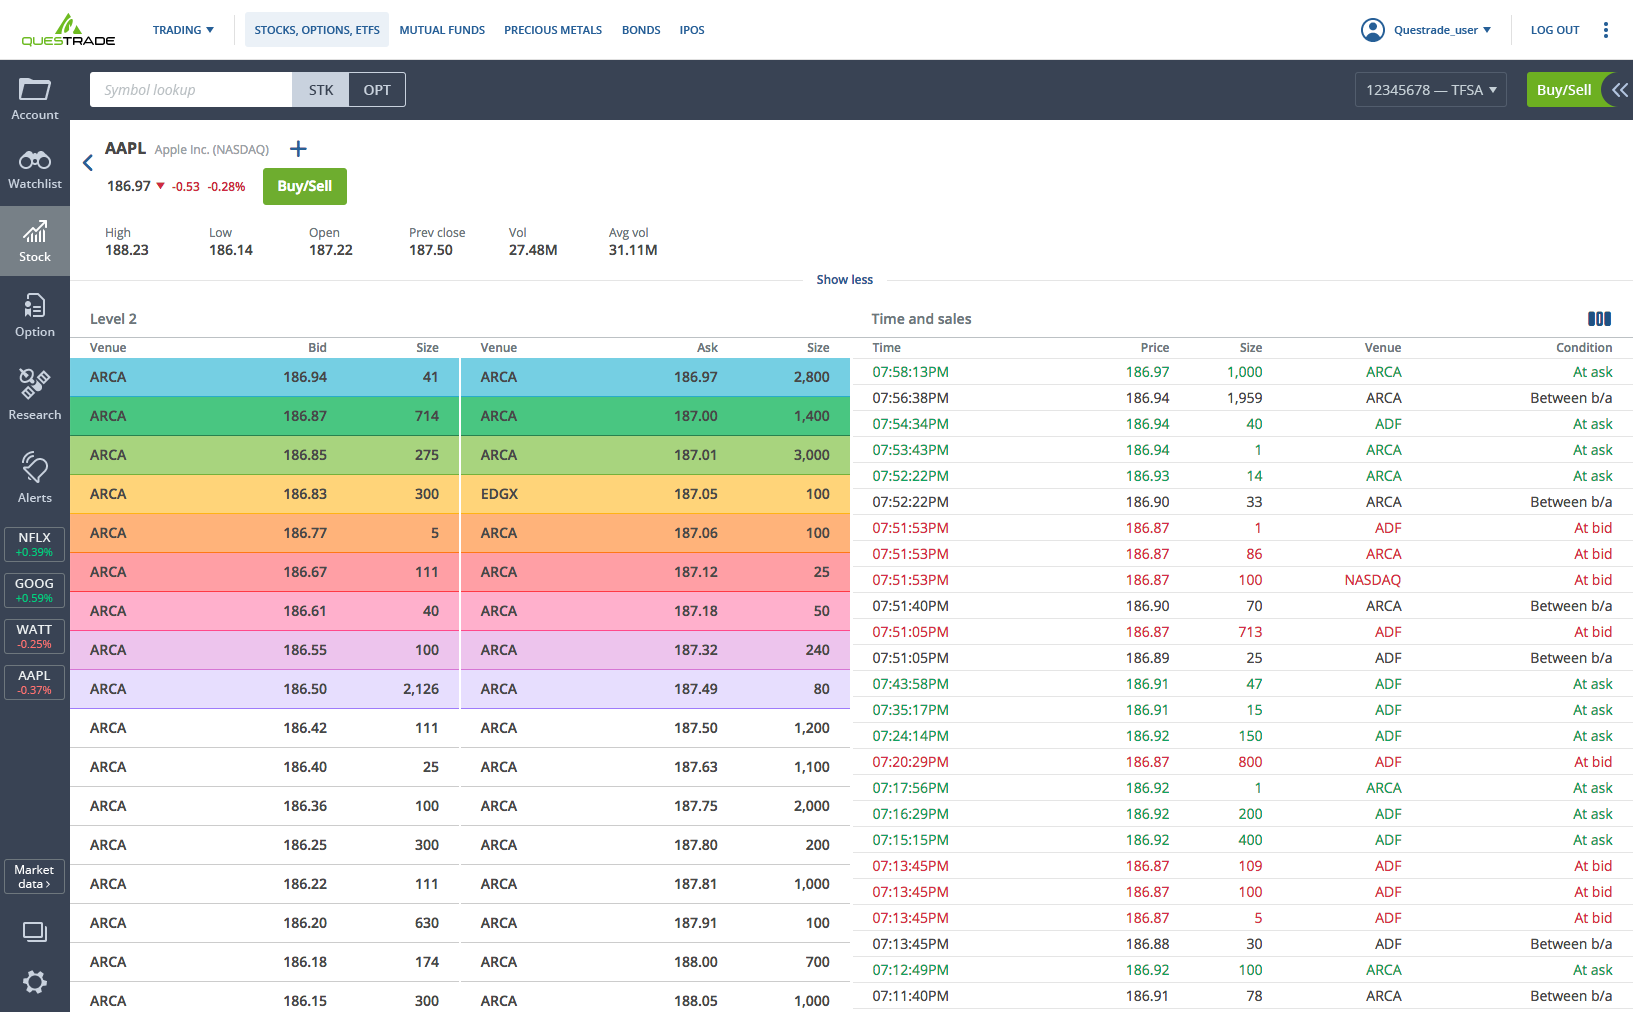Select the yellow EDGX 187.05 ask row
The height and width of the screenshot is (1012, 1633).
[x=655, y=494]
